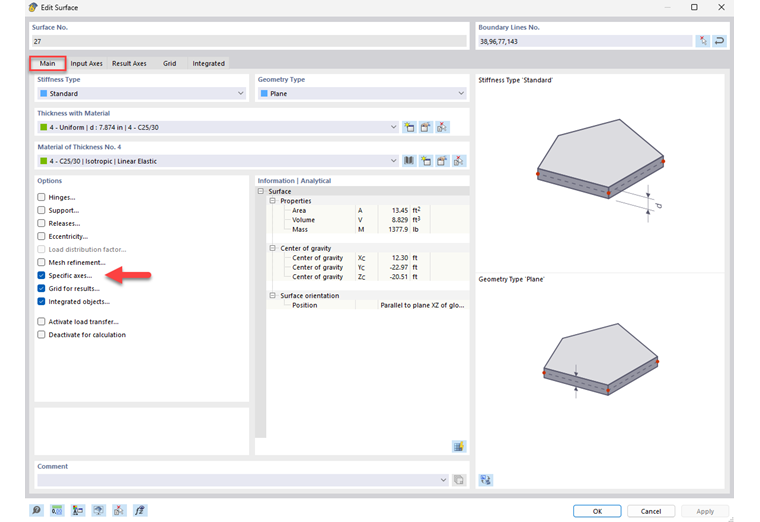Enable the Hinges option
This screenshot has width=760, height=522.
pyautogui.click(x=41, y=197)
